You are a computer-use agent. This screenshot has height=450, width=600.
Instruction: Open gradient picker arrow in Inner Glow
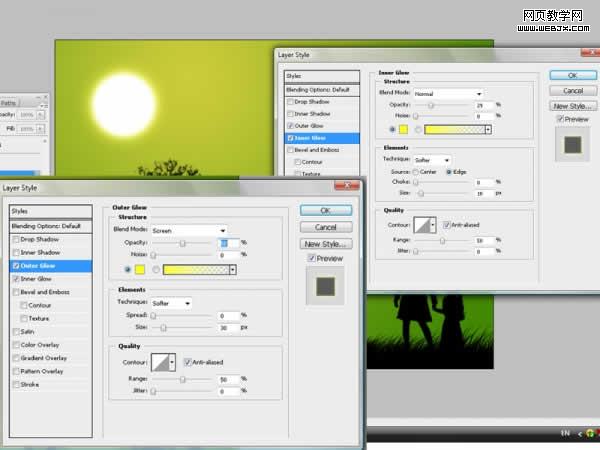coord(488,130)
